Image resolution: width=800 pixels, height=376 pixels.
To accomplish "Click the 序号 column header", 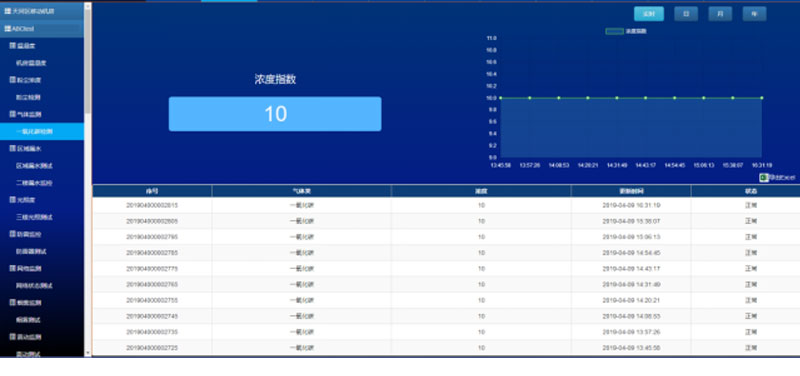I will [x=152, y=191].
